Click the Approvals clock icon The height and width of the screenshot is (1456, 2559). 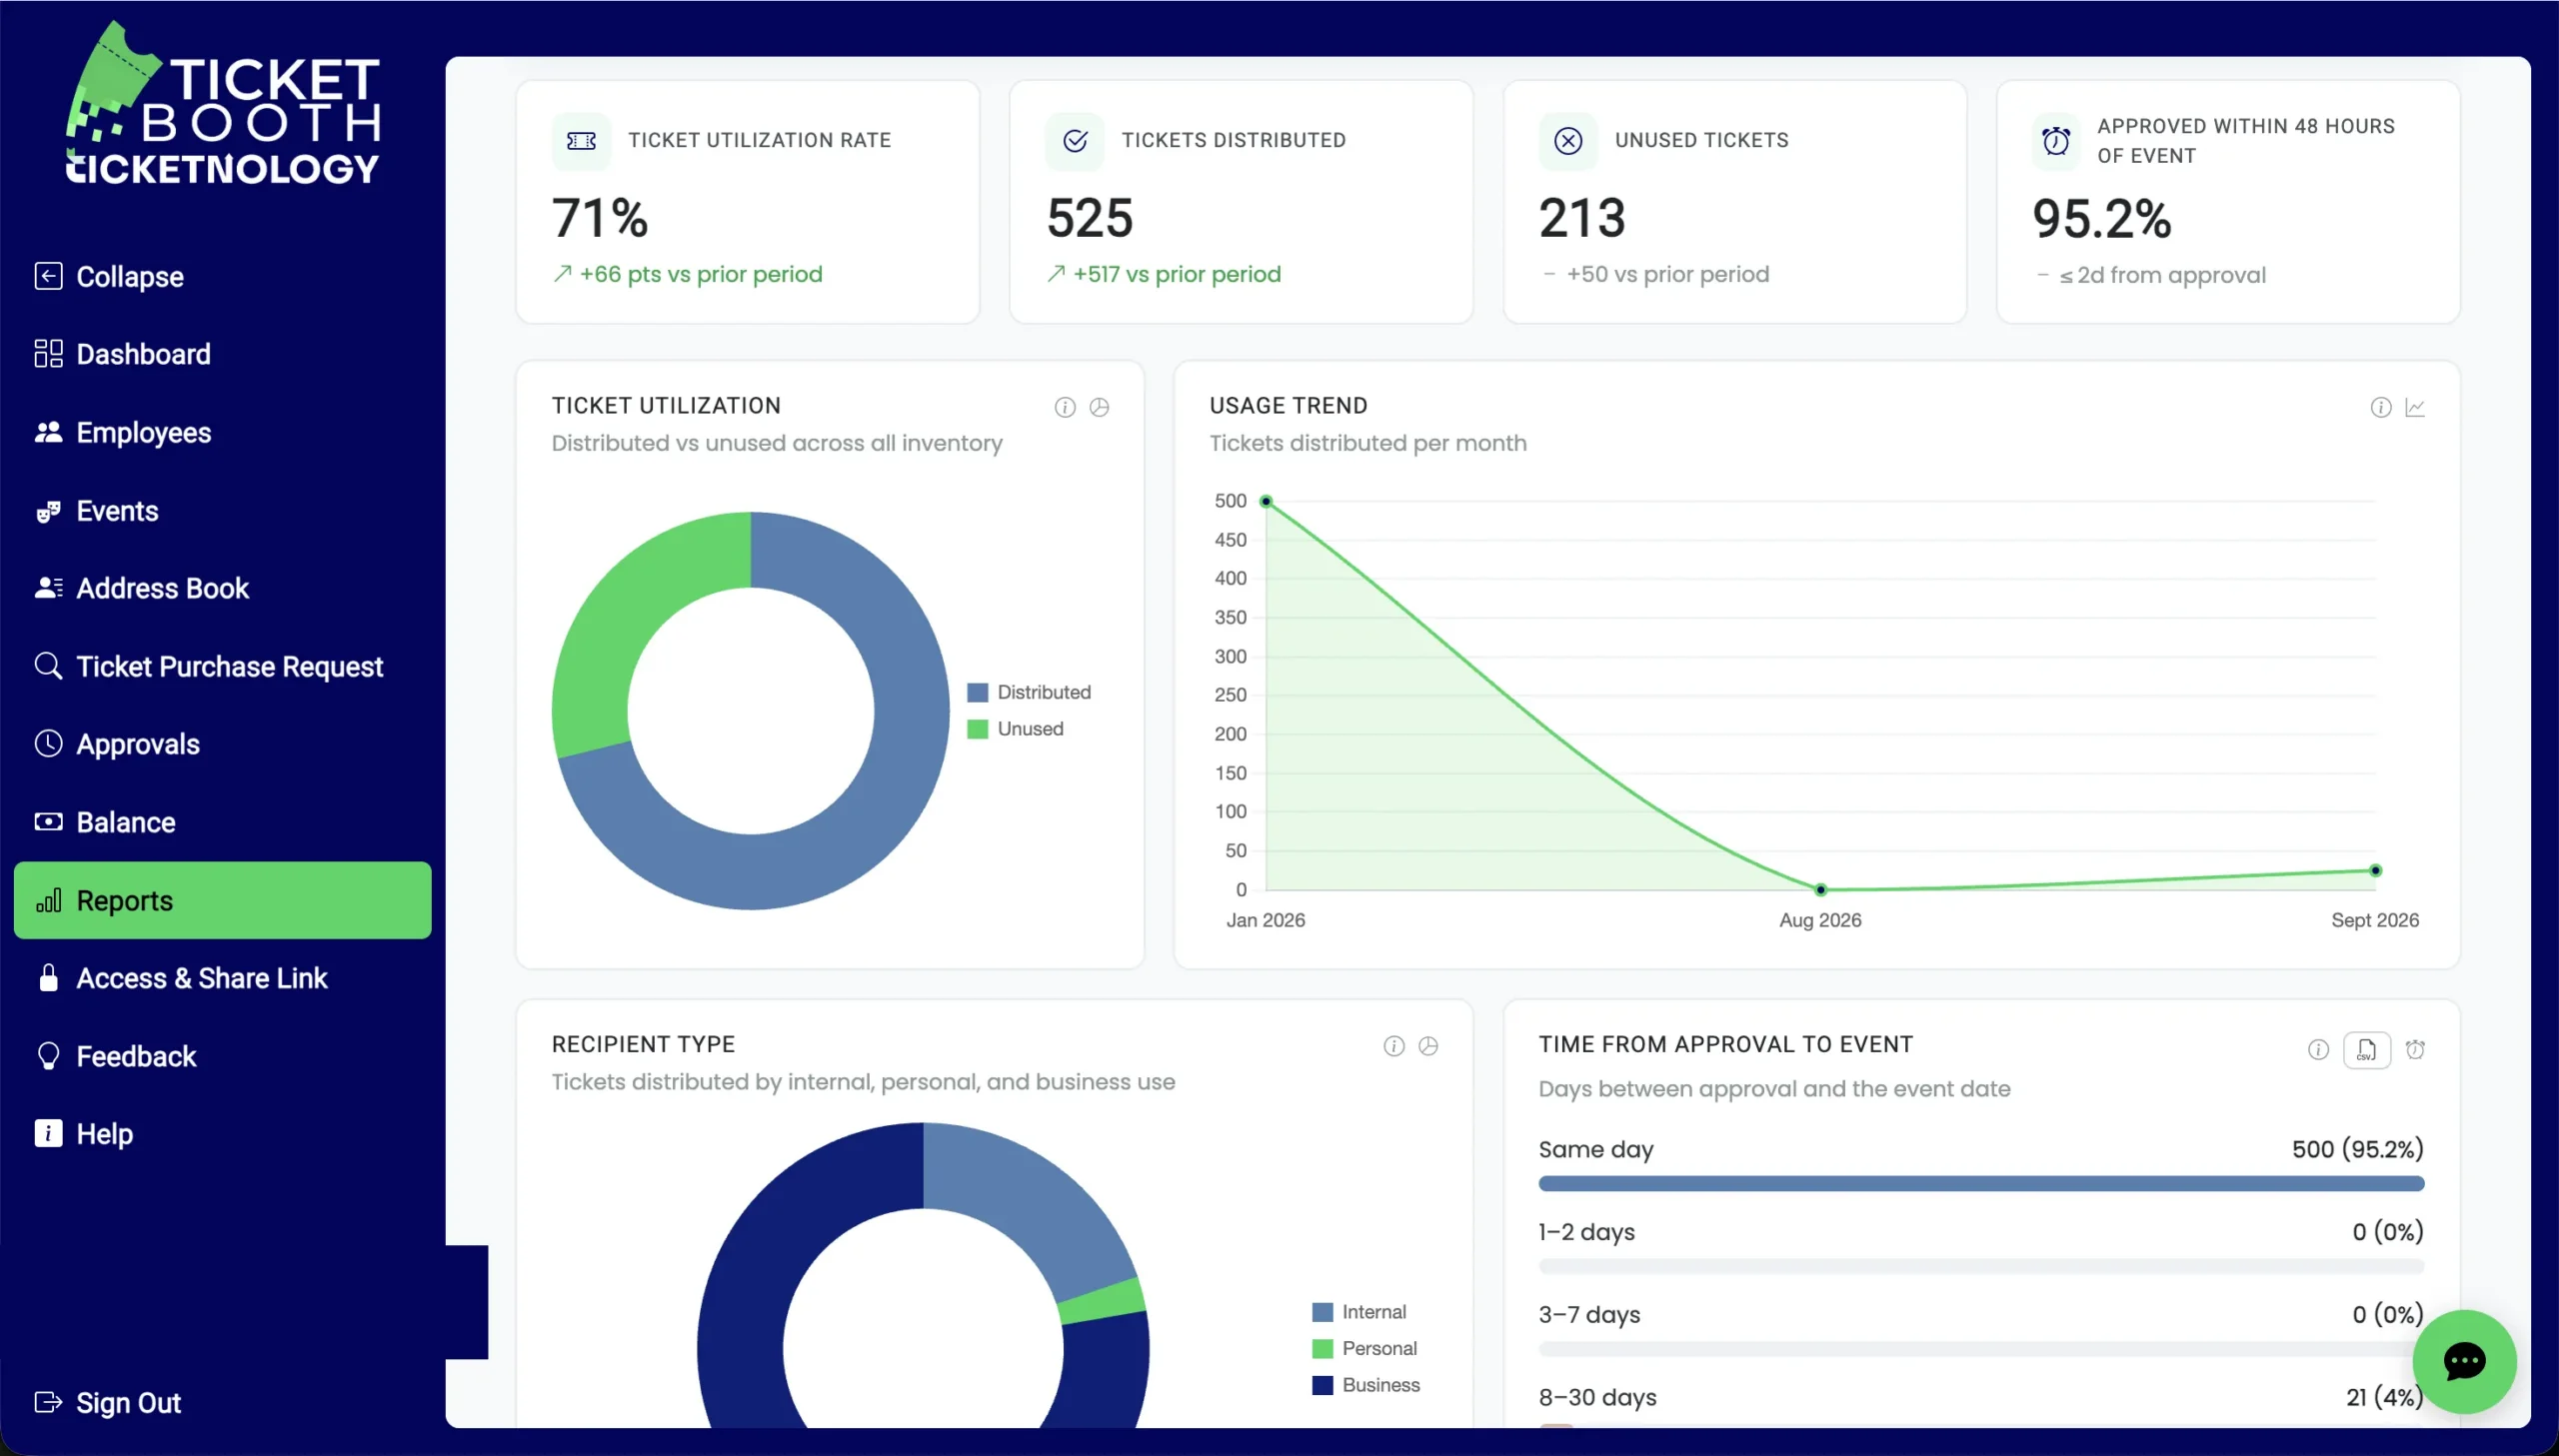tap(48, 744)
